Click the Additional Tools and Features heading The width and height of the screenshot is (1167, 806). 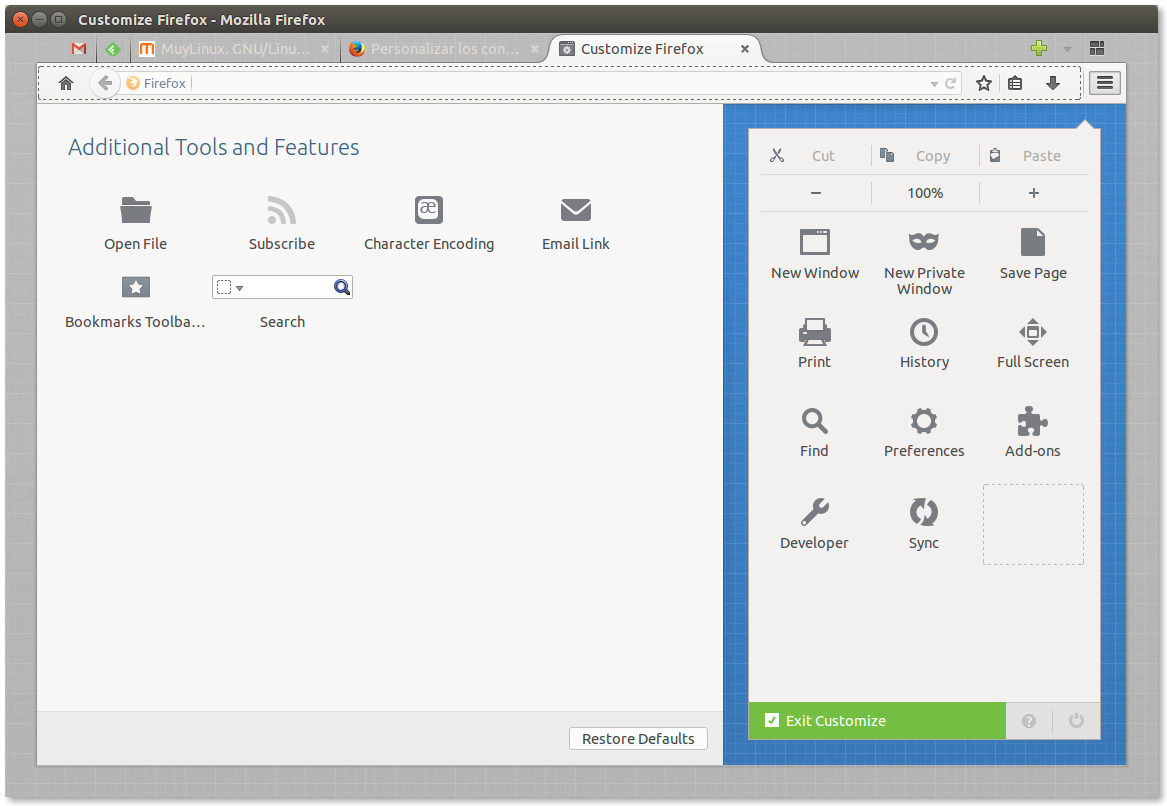tap(214, 147)
